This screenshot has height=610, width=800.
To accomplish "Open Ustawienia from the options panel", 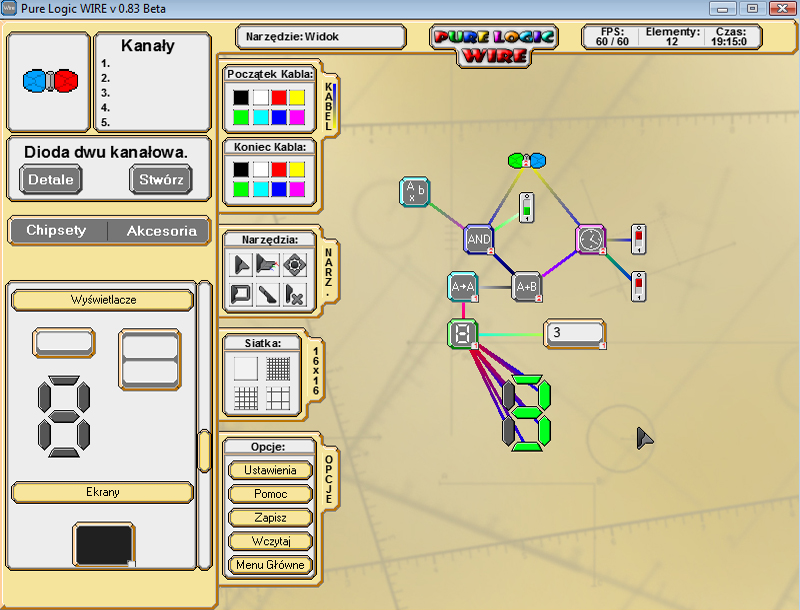I will (x=270, y=470).
